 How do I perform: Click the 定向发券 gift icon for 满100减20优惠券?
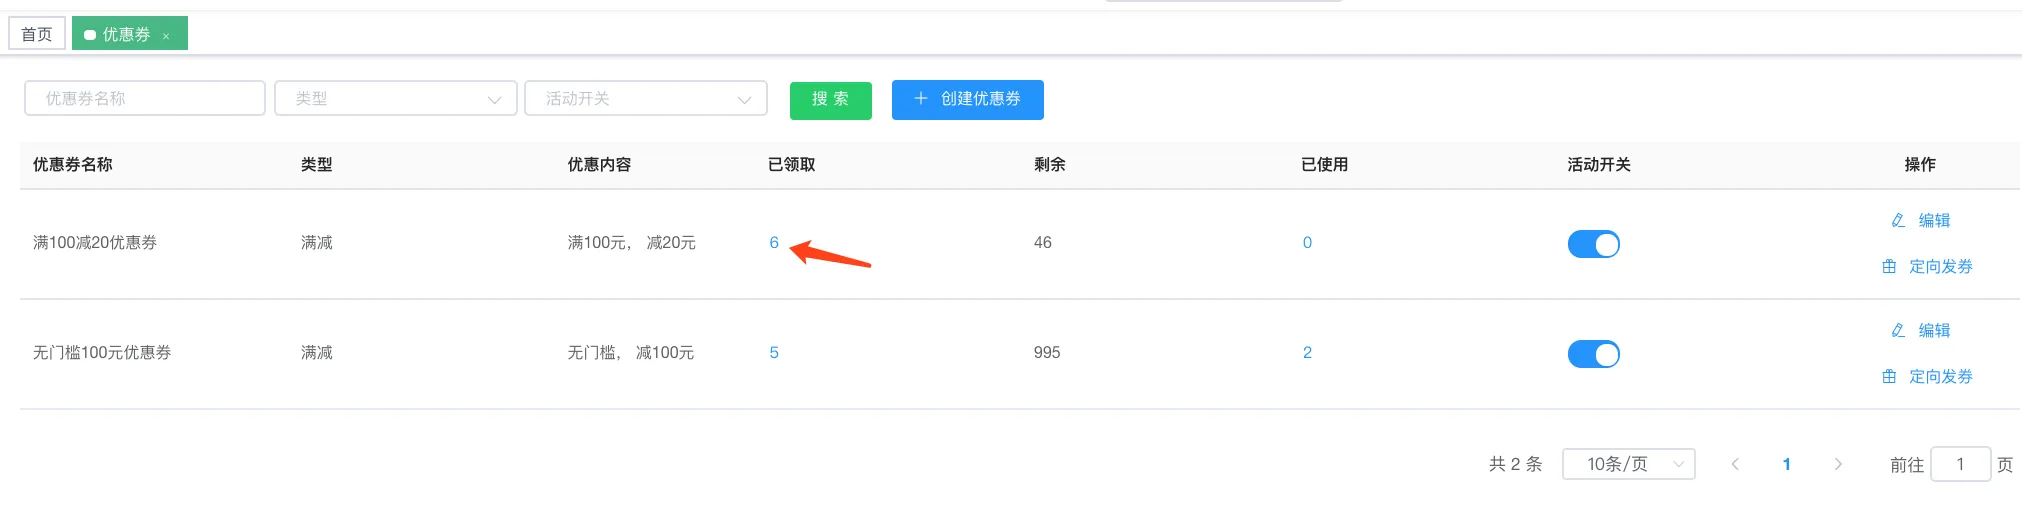(1889, 266)
